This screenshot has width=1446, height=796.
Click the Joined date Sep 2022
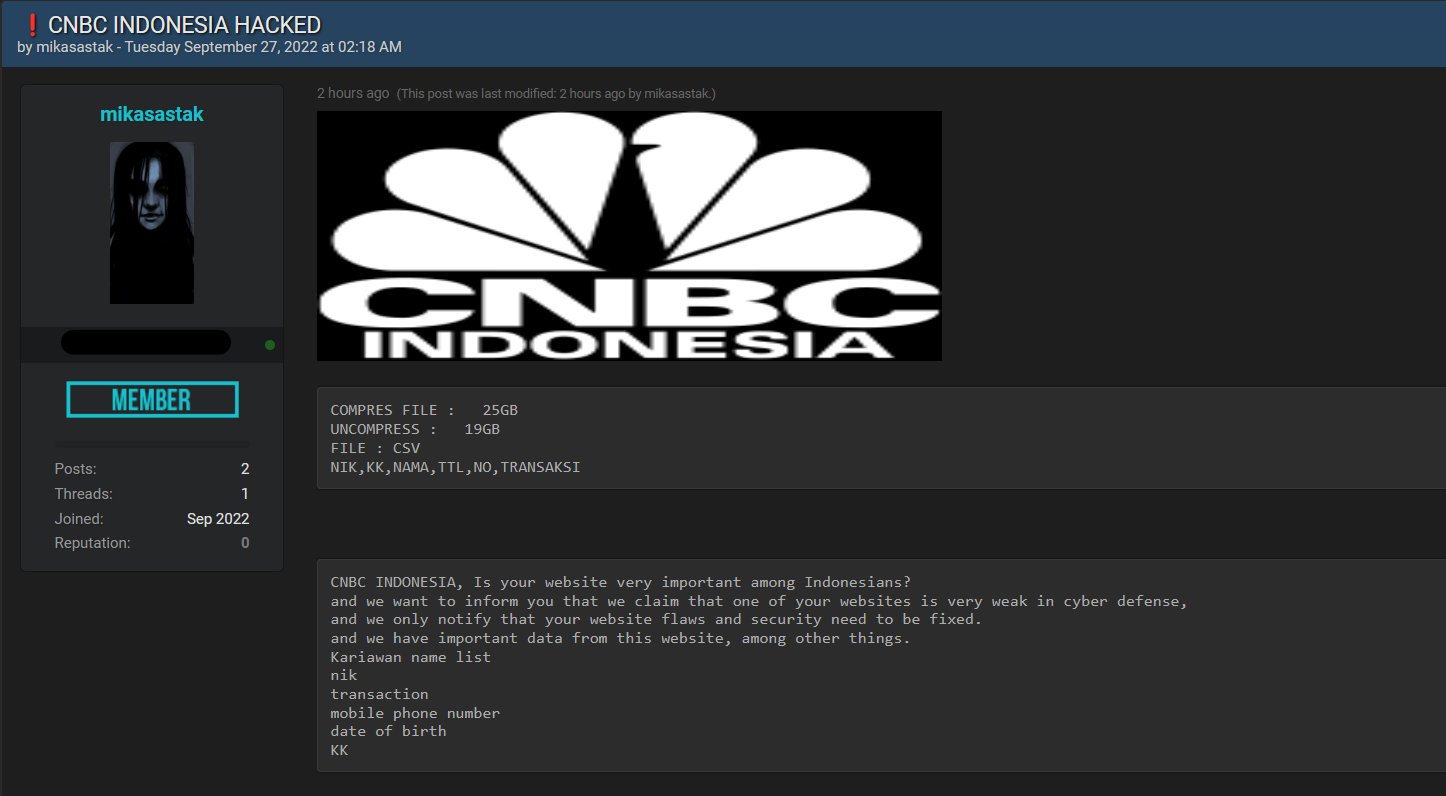[218, 519]
